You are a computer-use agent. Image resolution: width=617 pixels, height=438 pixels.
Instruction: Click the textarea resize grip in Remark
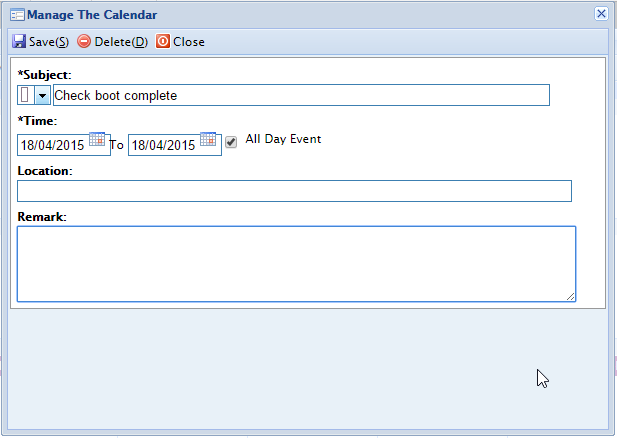[571, 297]
